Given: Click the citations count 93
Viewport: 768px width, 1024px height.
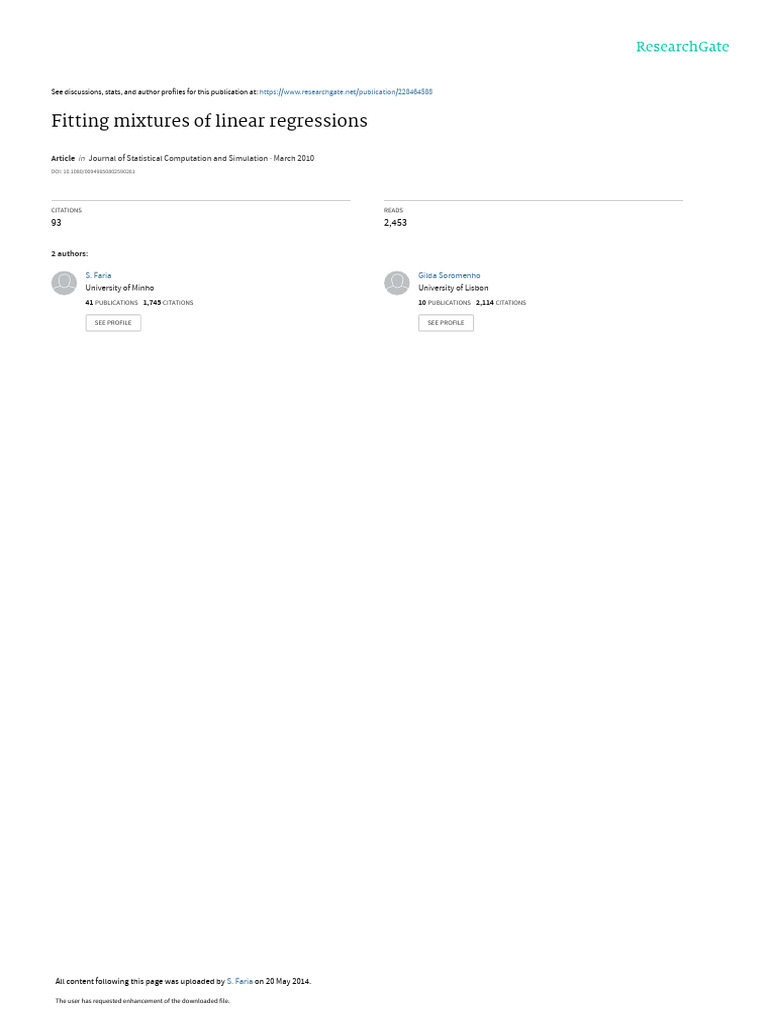Looking at the screenshot, I should click(56, 223).
